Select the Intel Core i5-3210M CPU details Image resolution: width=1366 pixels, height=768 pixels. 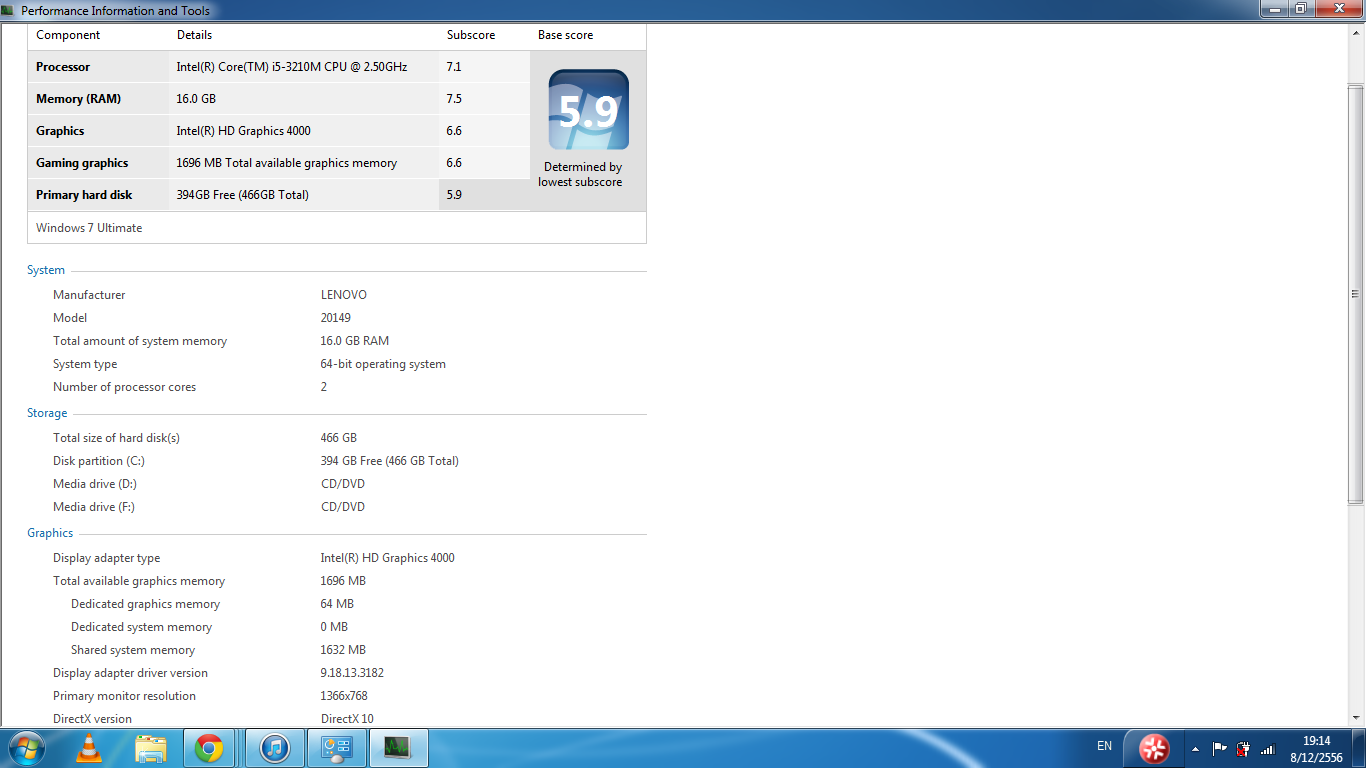[292, 67]
